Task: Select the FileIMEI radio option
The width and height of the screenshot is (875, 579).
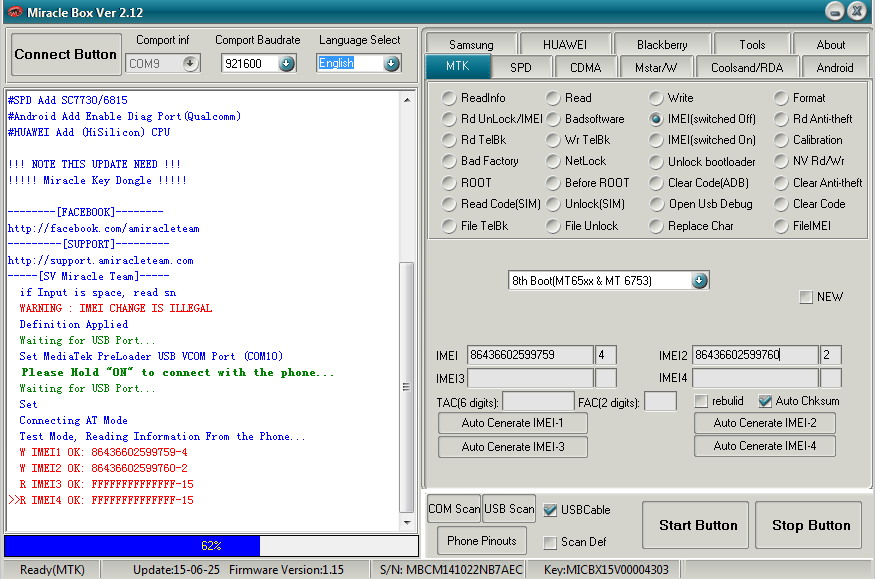Action: coord(781,226)
